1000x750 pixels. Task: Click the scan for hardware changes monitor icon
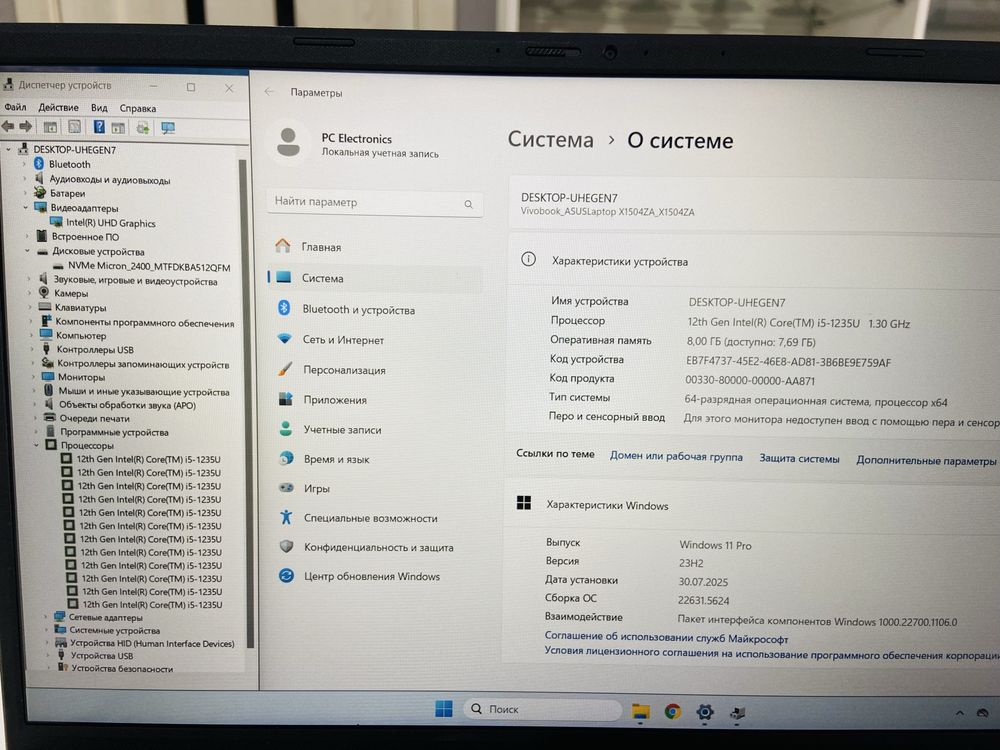[168, 128]
